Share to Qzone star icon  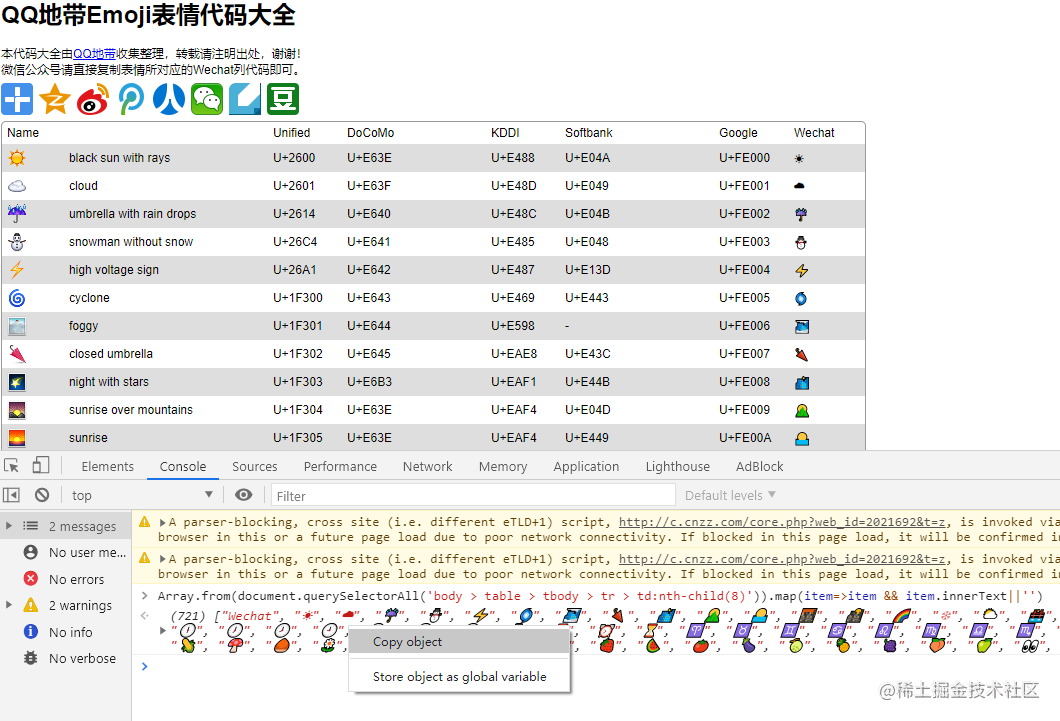point(55,99)
